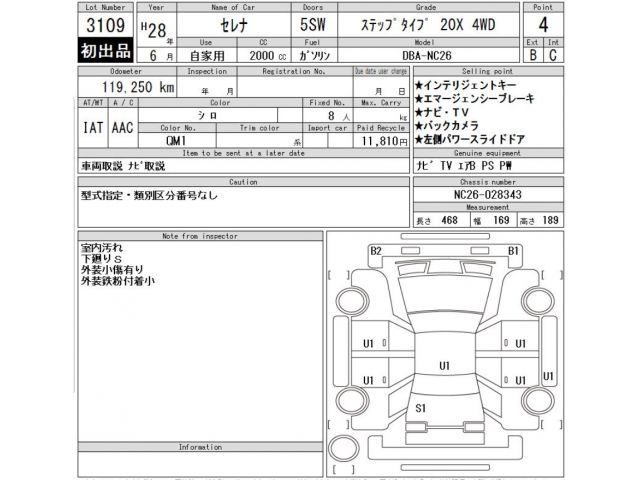Click the grade point value 4
The image size is (640, 480).
600,24
